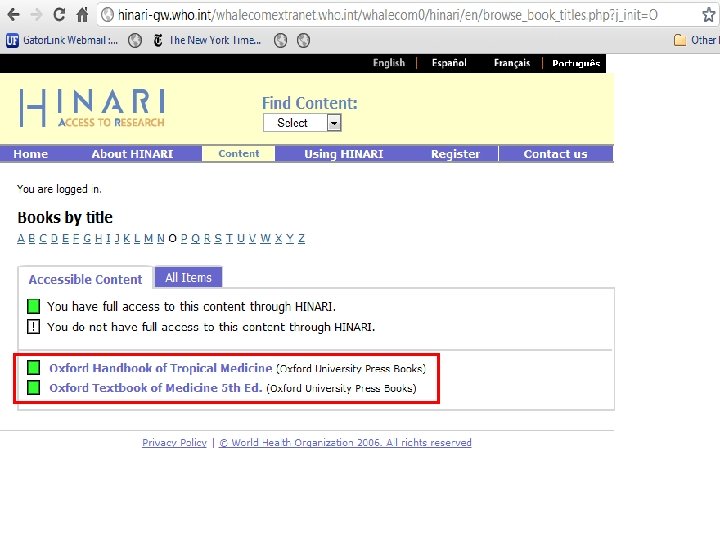Browse book titles starting with X
Screen dimensions: 720x540
[278, 238]
